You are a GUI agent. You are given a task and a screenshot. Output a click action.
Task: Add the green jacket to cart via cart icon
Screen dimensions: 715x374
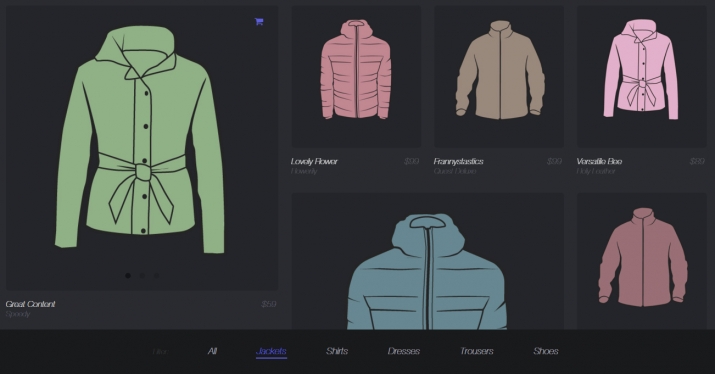259,21
